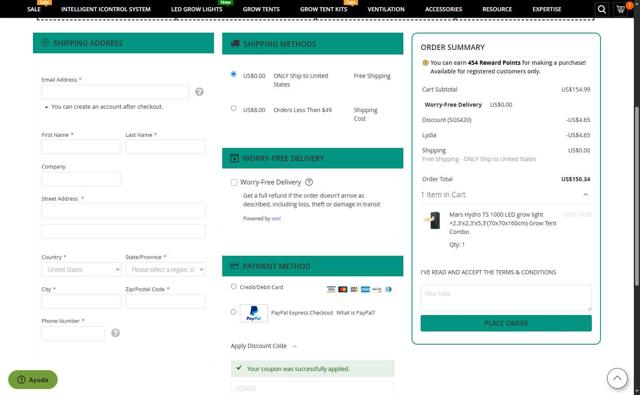The height and width of the screenshot is (395, 640).
Task: Open the shopping cart icon
Action: coord(621,9)
